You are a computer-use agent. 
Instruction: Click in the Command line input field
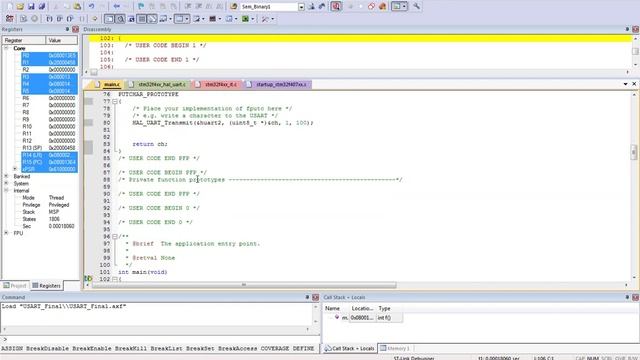pyautogui.click(x=161, y=339)
